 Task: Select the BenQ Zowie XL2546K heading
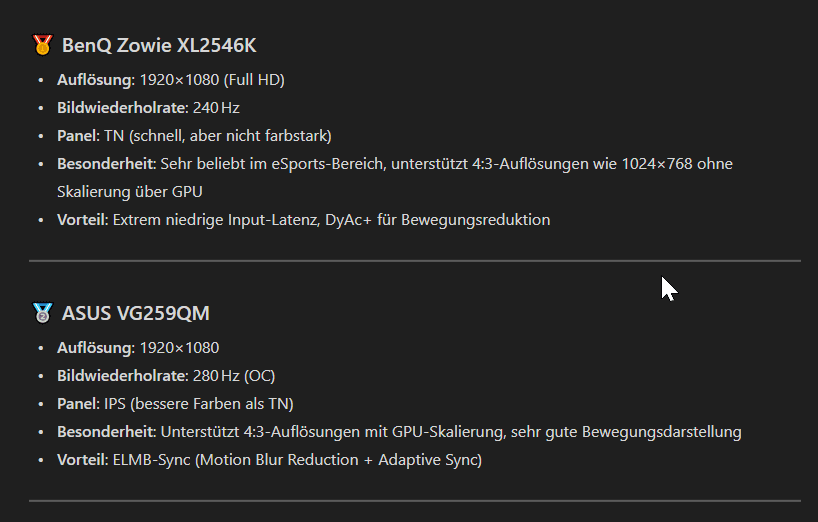click(159, 45)
